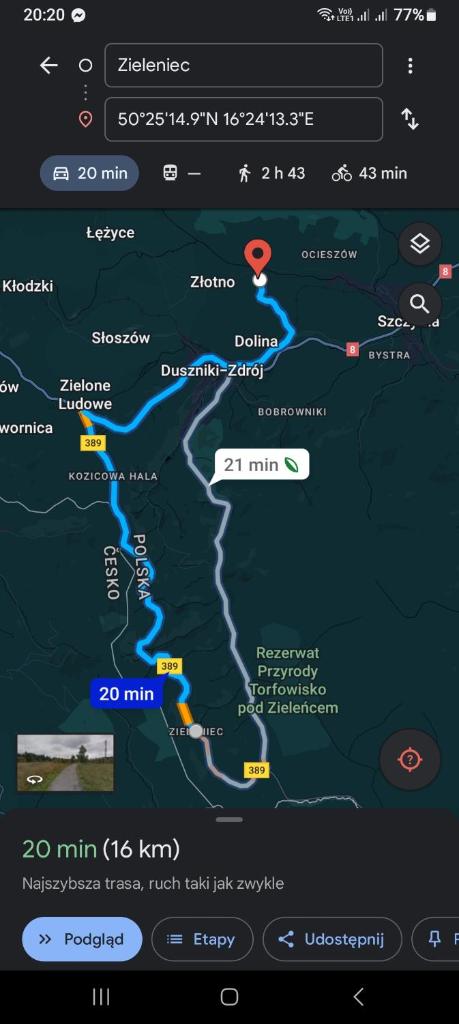Tap the back arrow icon

click(x=48, y=65)
